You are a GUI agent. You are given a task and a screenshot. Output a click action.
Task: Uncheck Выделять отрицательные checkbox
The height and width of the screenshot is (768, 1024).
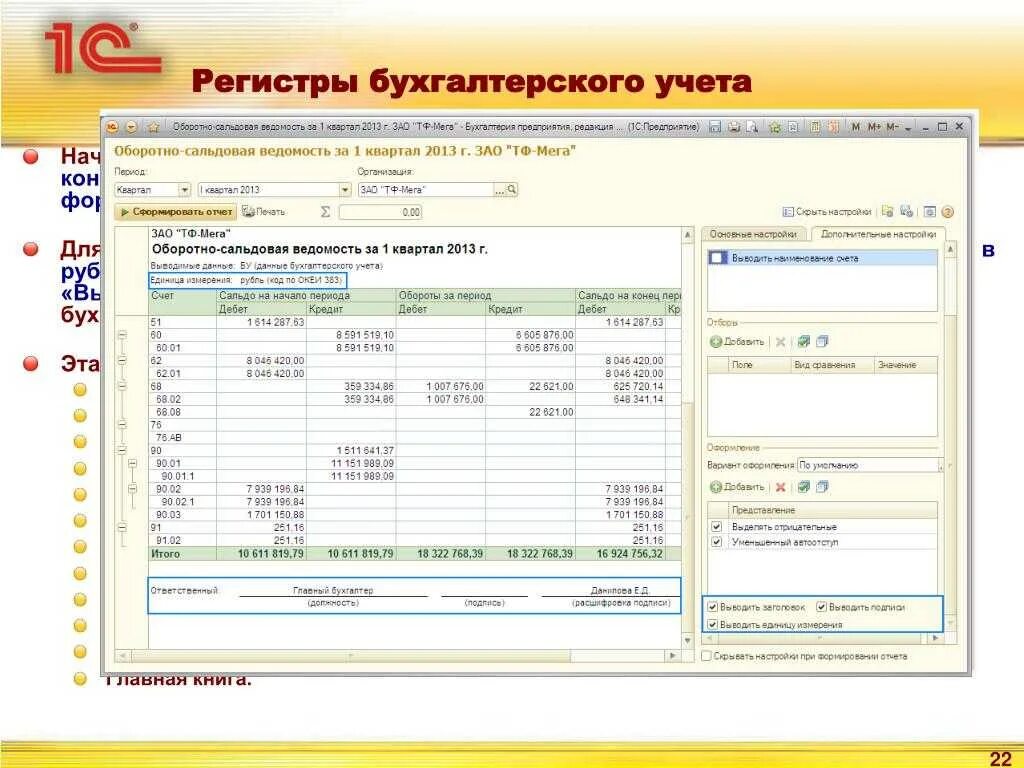(716, 526)
